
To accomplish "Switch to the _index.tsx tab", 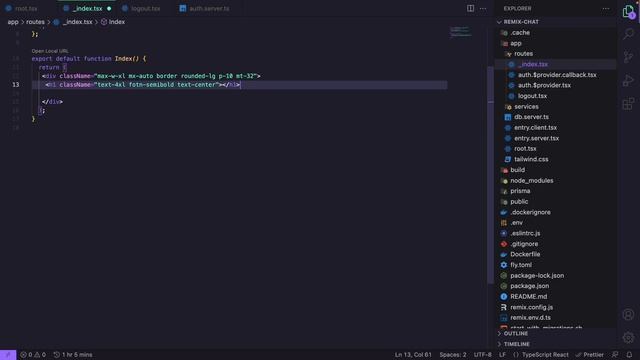I will tap(87, 8).
